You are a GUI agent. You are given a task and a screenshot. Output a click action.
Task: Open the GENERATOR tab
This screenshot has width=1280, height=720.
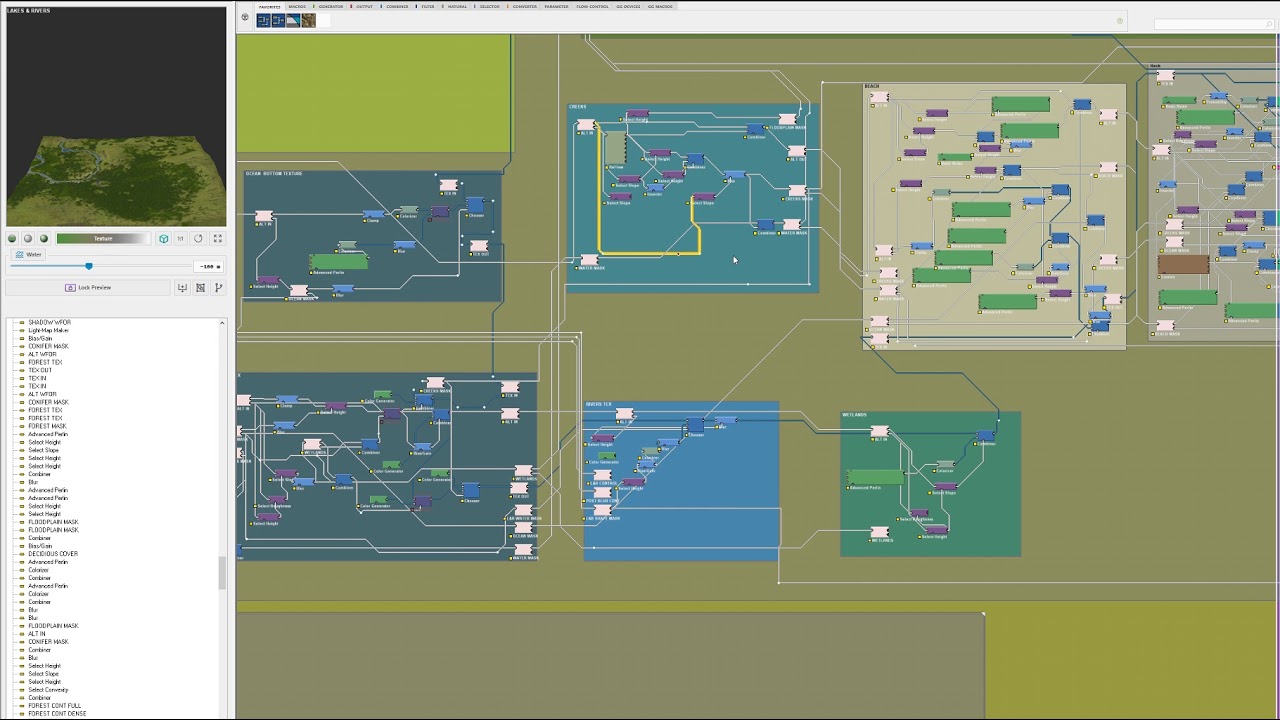coord(330,7)
